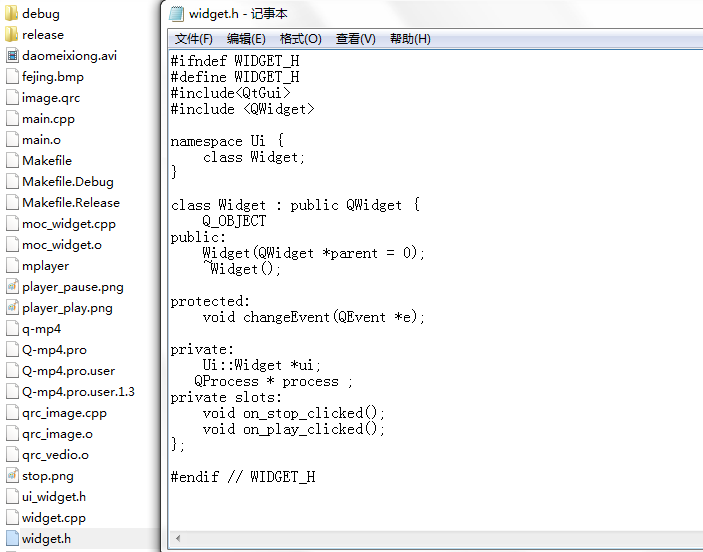Click the main.o file icon

click(x=13, y=140)
